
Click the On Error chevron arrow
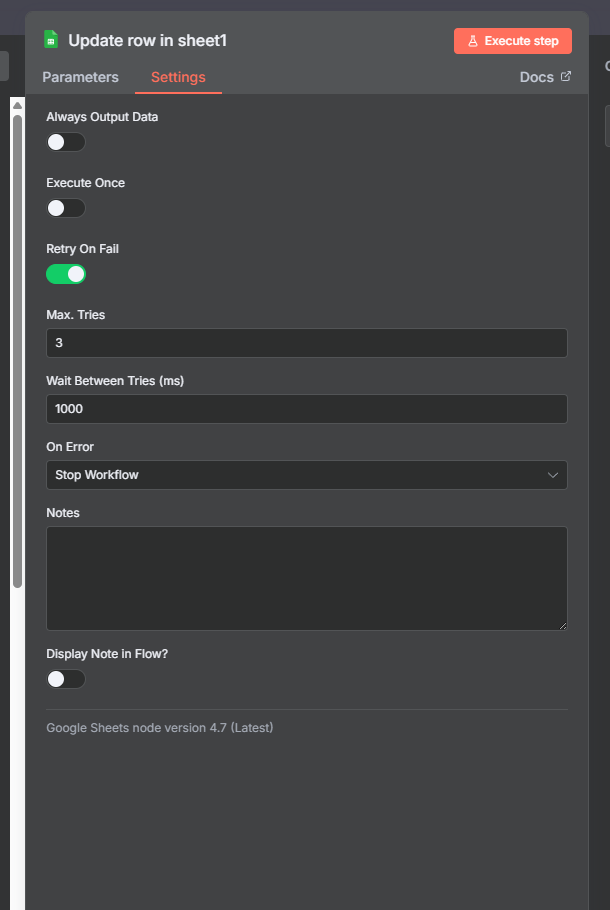(553, 475)
